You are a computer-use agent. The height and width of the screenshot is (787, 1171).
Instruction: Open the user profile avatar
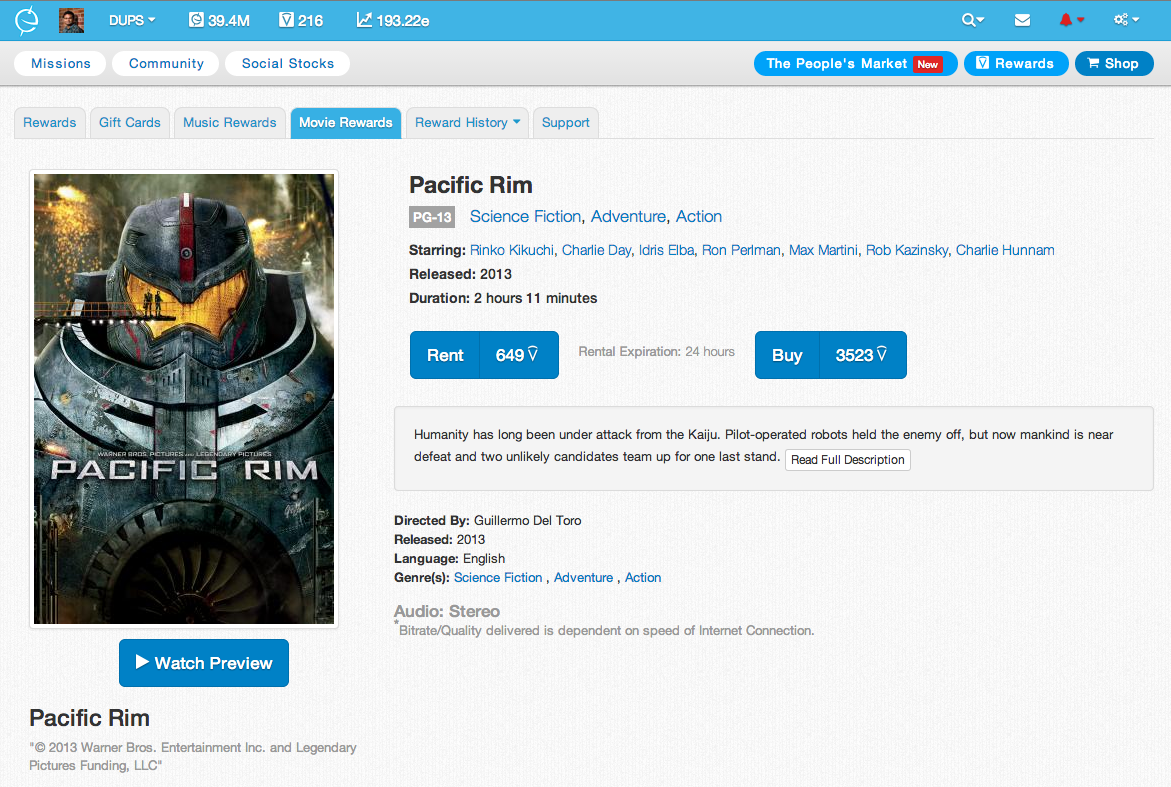coord(72,20)
